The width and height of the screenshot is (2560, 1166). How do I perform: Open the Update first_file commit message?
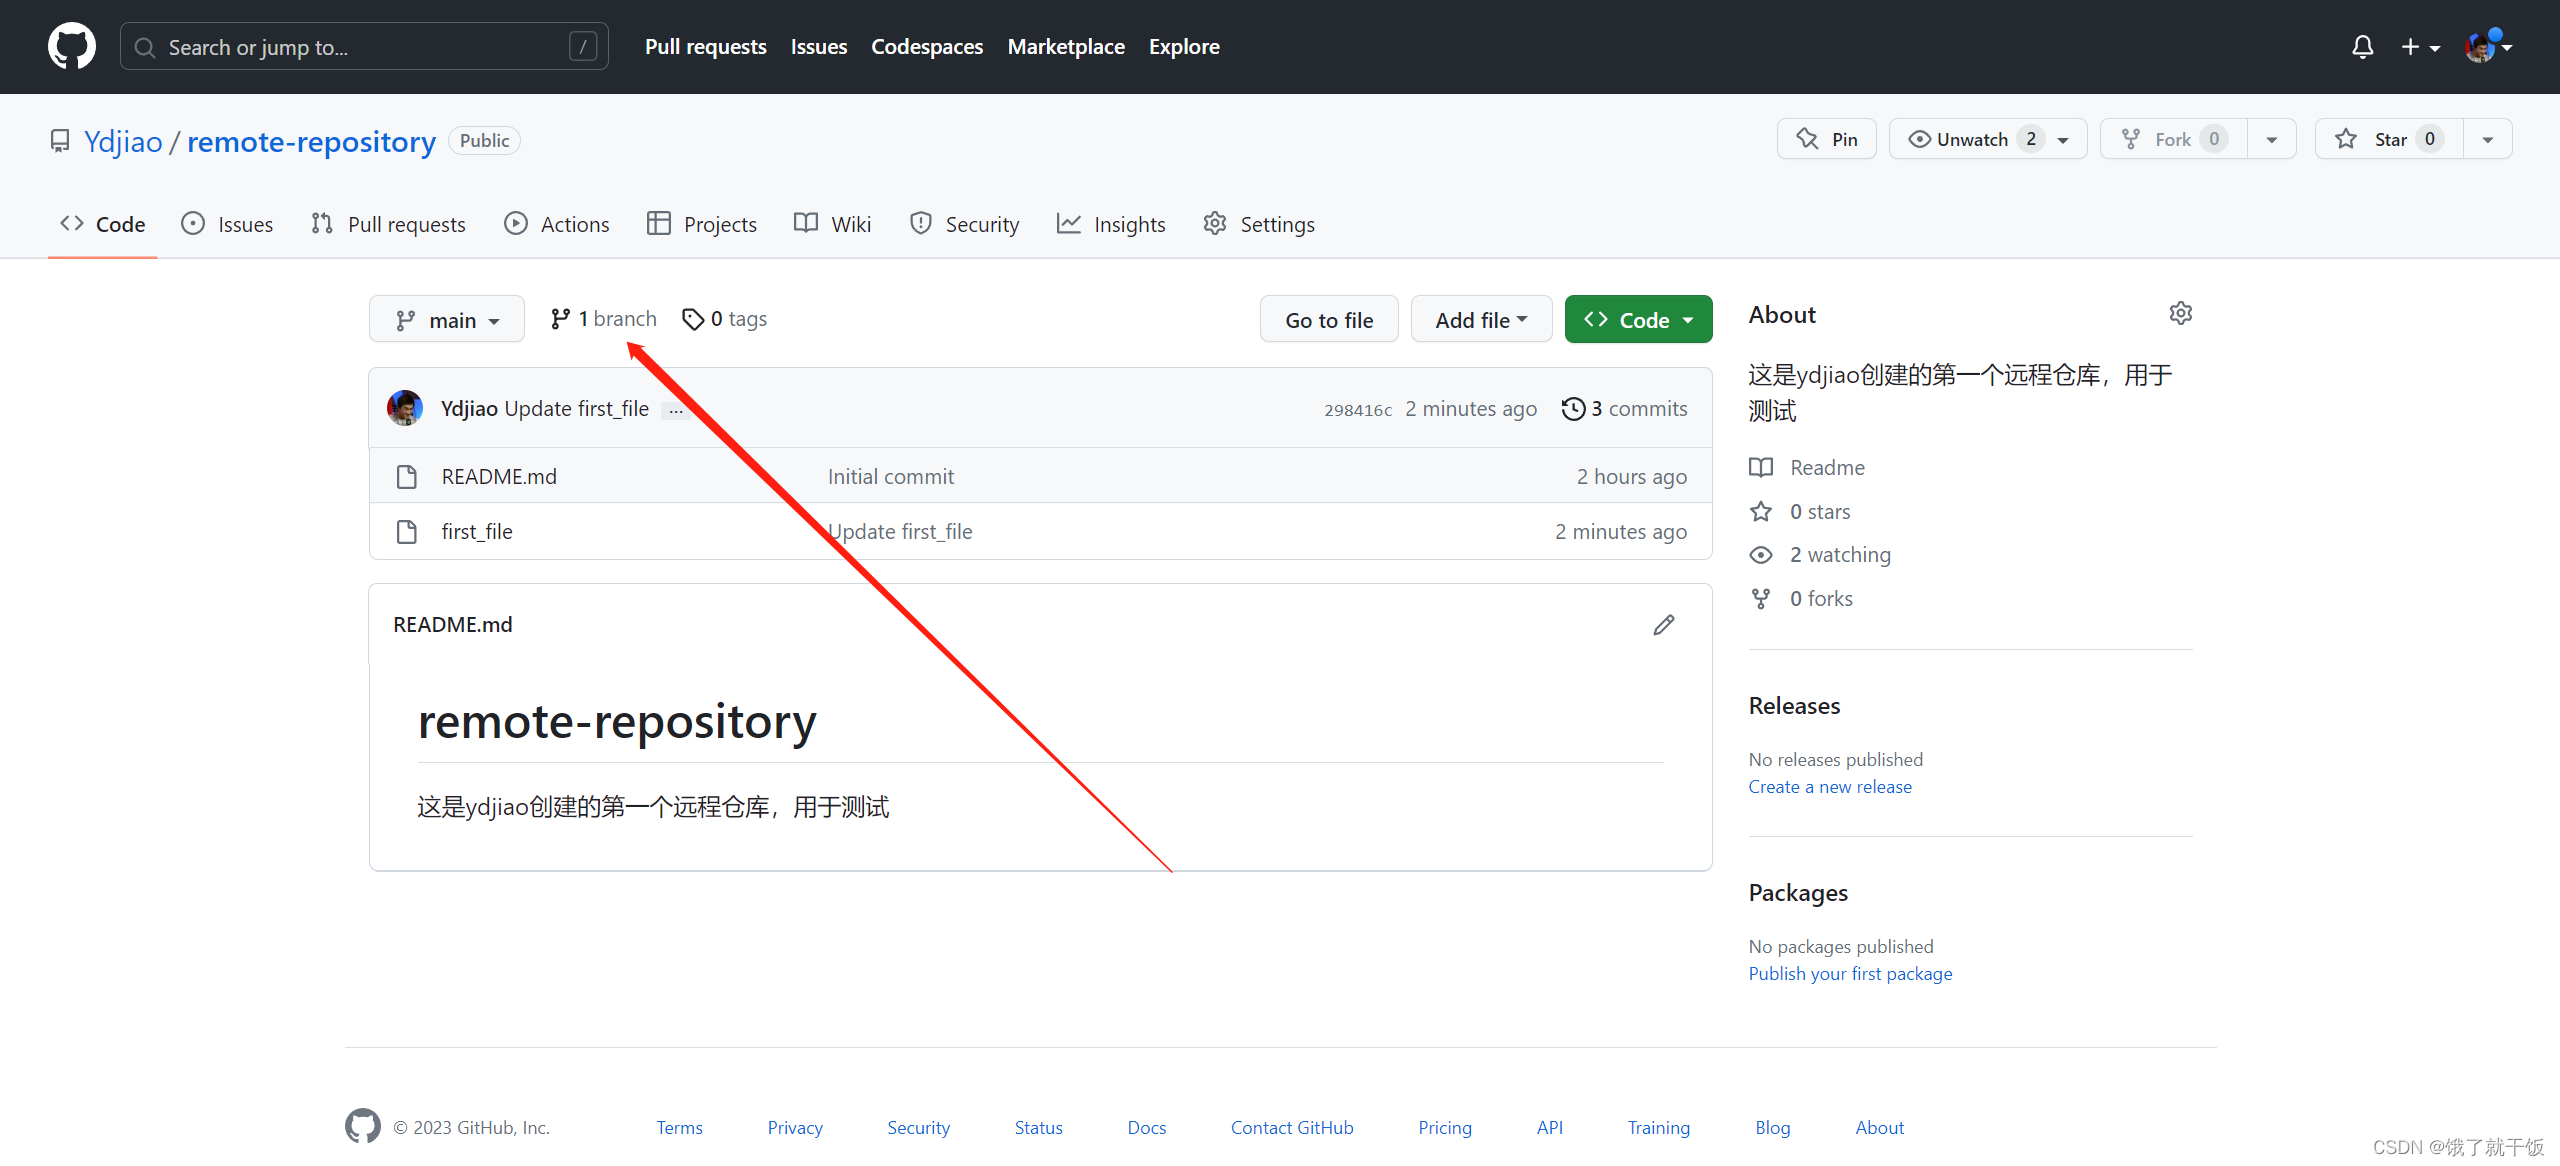(x=577, y=409)
